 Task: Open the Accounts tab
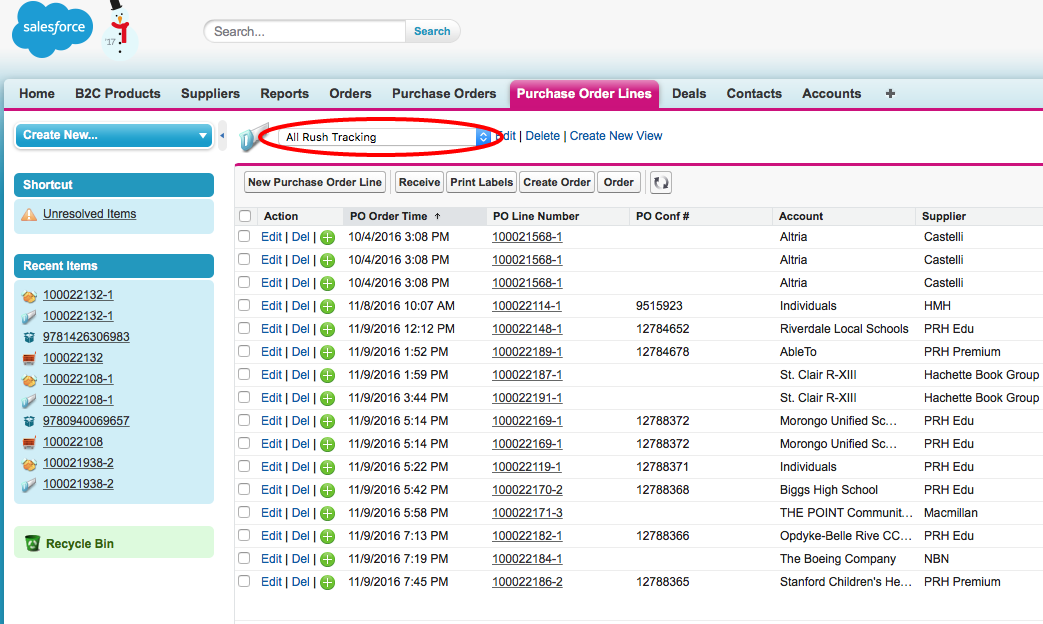tap(831, 94)
